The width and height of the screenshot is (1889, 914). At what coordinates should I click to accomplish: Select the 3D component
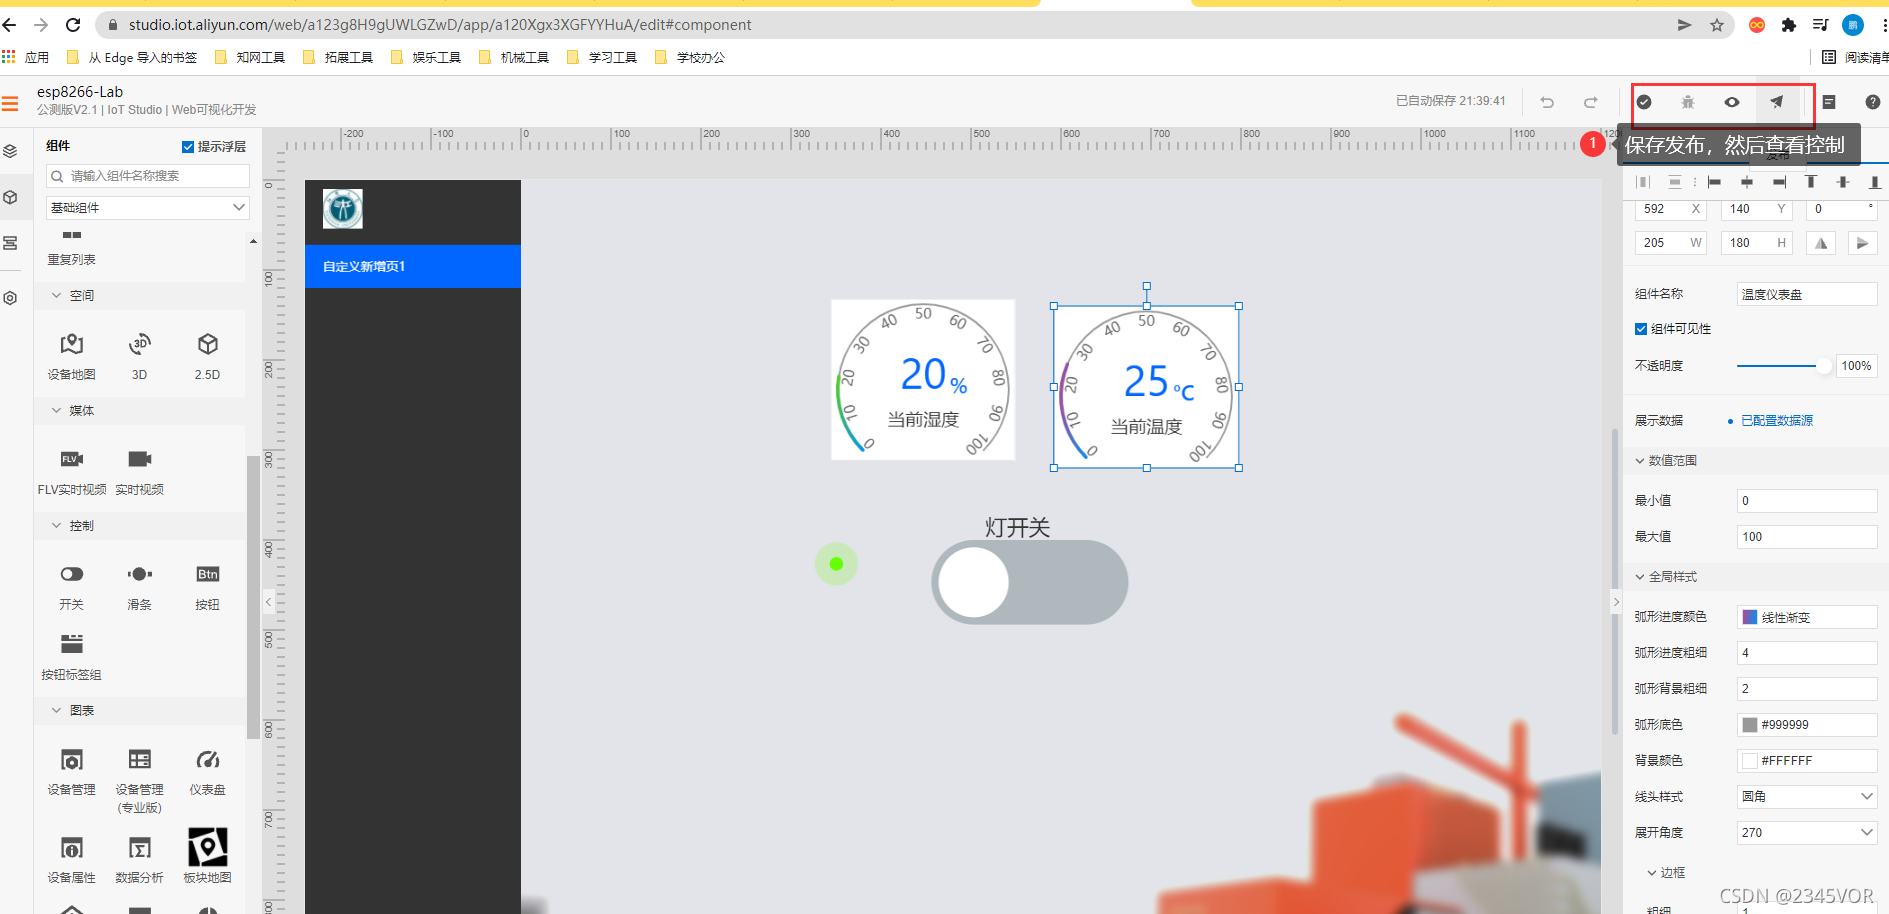[x=140, y=356]
